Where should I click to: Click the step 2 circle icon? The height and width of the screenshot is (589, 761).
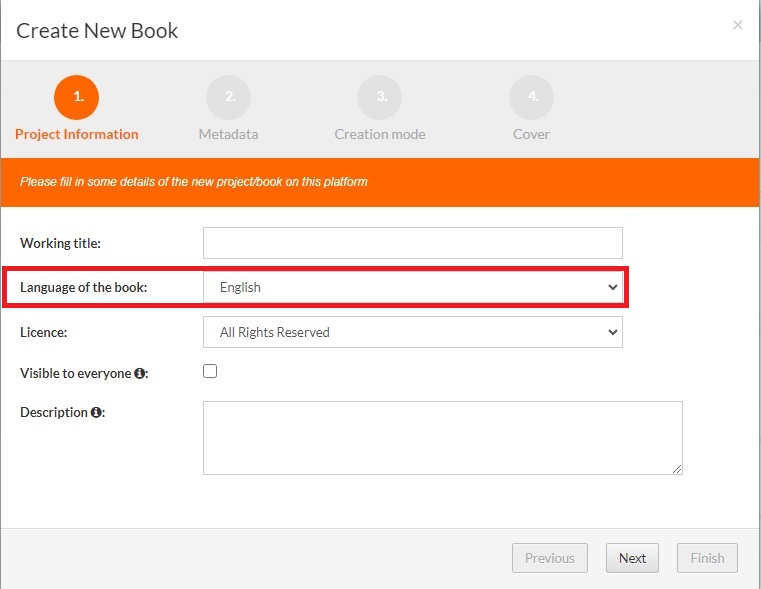point(228,97)
